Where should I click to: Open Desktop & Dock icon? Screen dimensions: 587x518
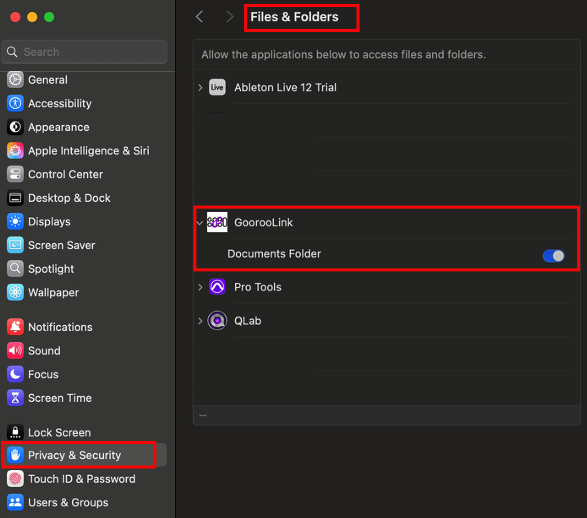pos(15,198)
